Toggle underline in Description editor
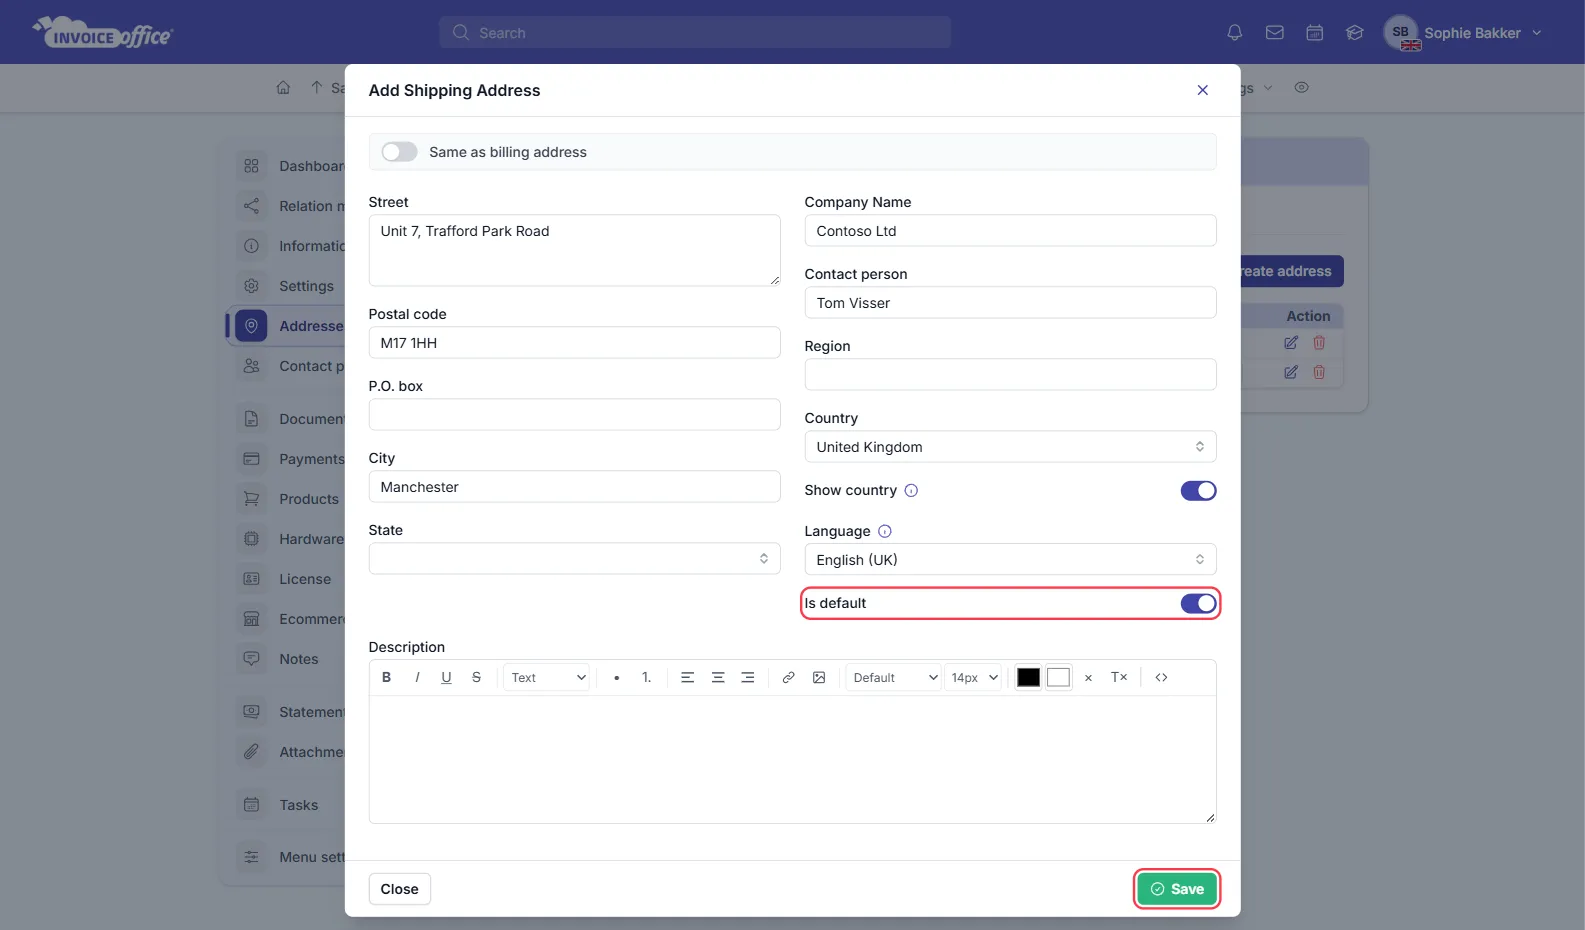This screenshot has height=930, width=1585. coord(446,678)
